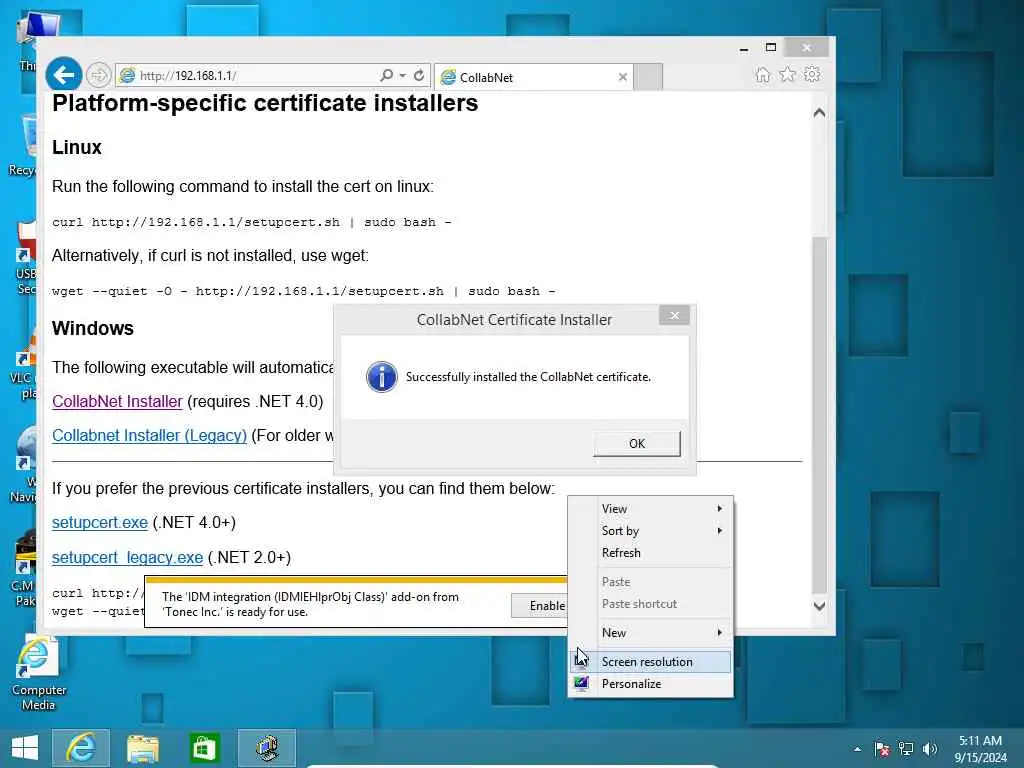
Task: Close the CollabNet Certificate Installer dialog
Action: point(675,315)
